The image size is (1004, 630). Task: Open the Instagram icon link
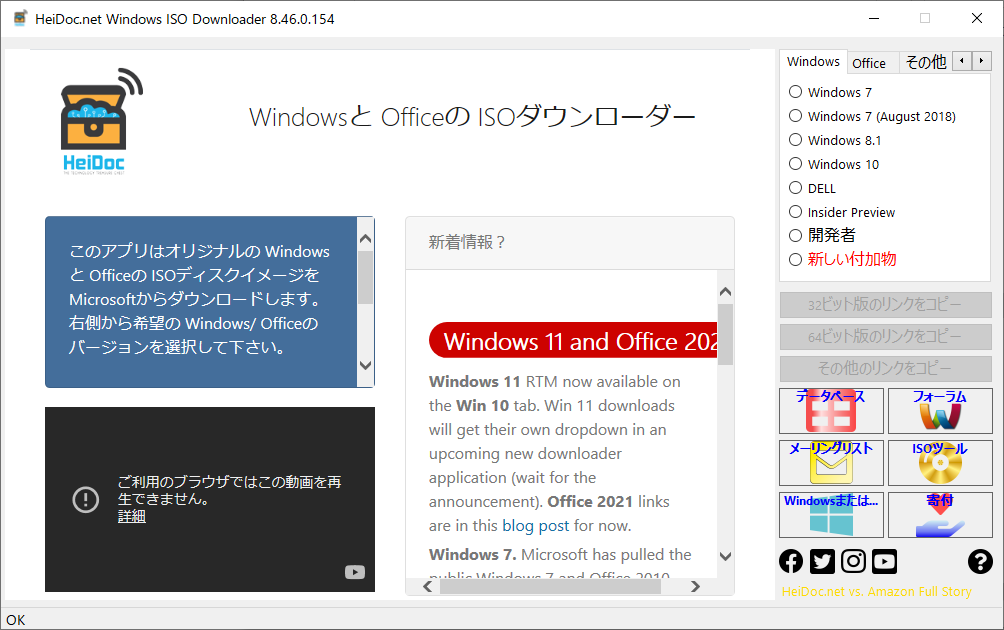pyautogui.click(x=853, y=561)
